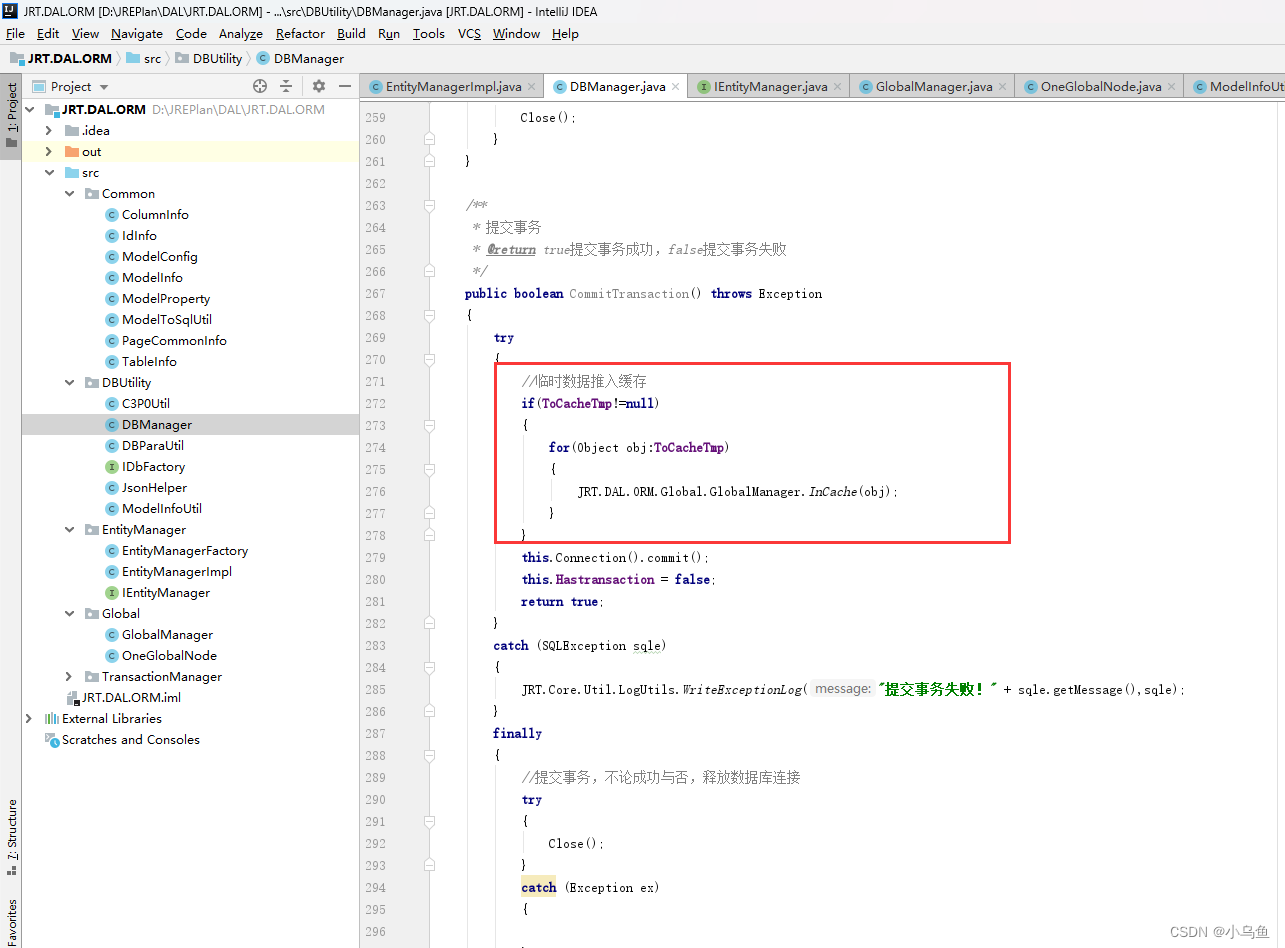Expand External Libraries node
This screenshot has width=1285, height=948.
coord(29,718)
